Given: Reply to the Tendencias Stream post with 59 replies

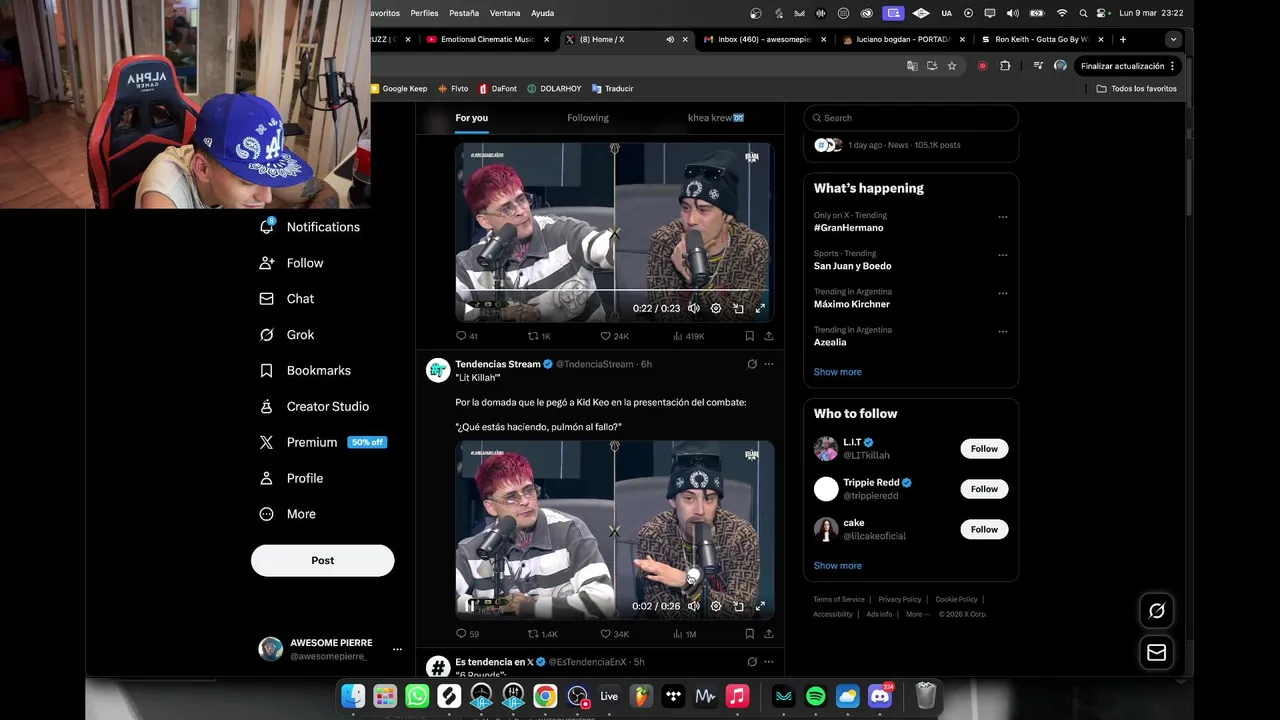Looking at the screenshot, I should pos(467,634).
